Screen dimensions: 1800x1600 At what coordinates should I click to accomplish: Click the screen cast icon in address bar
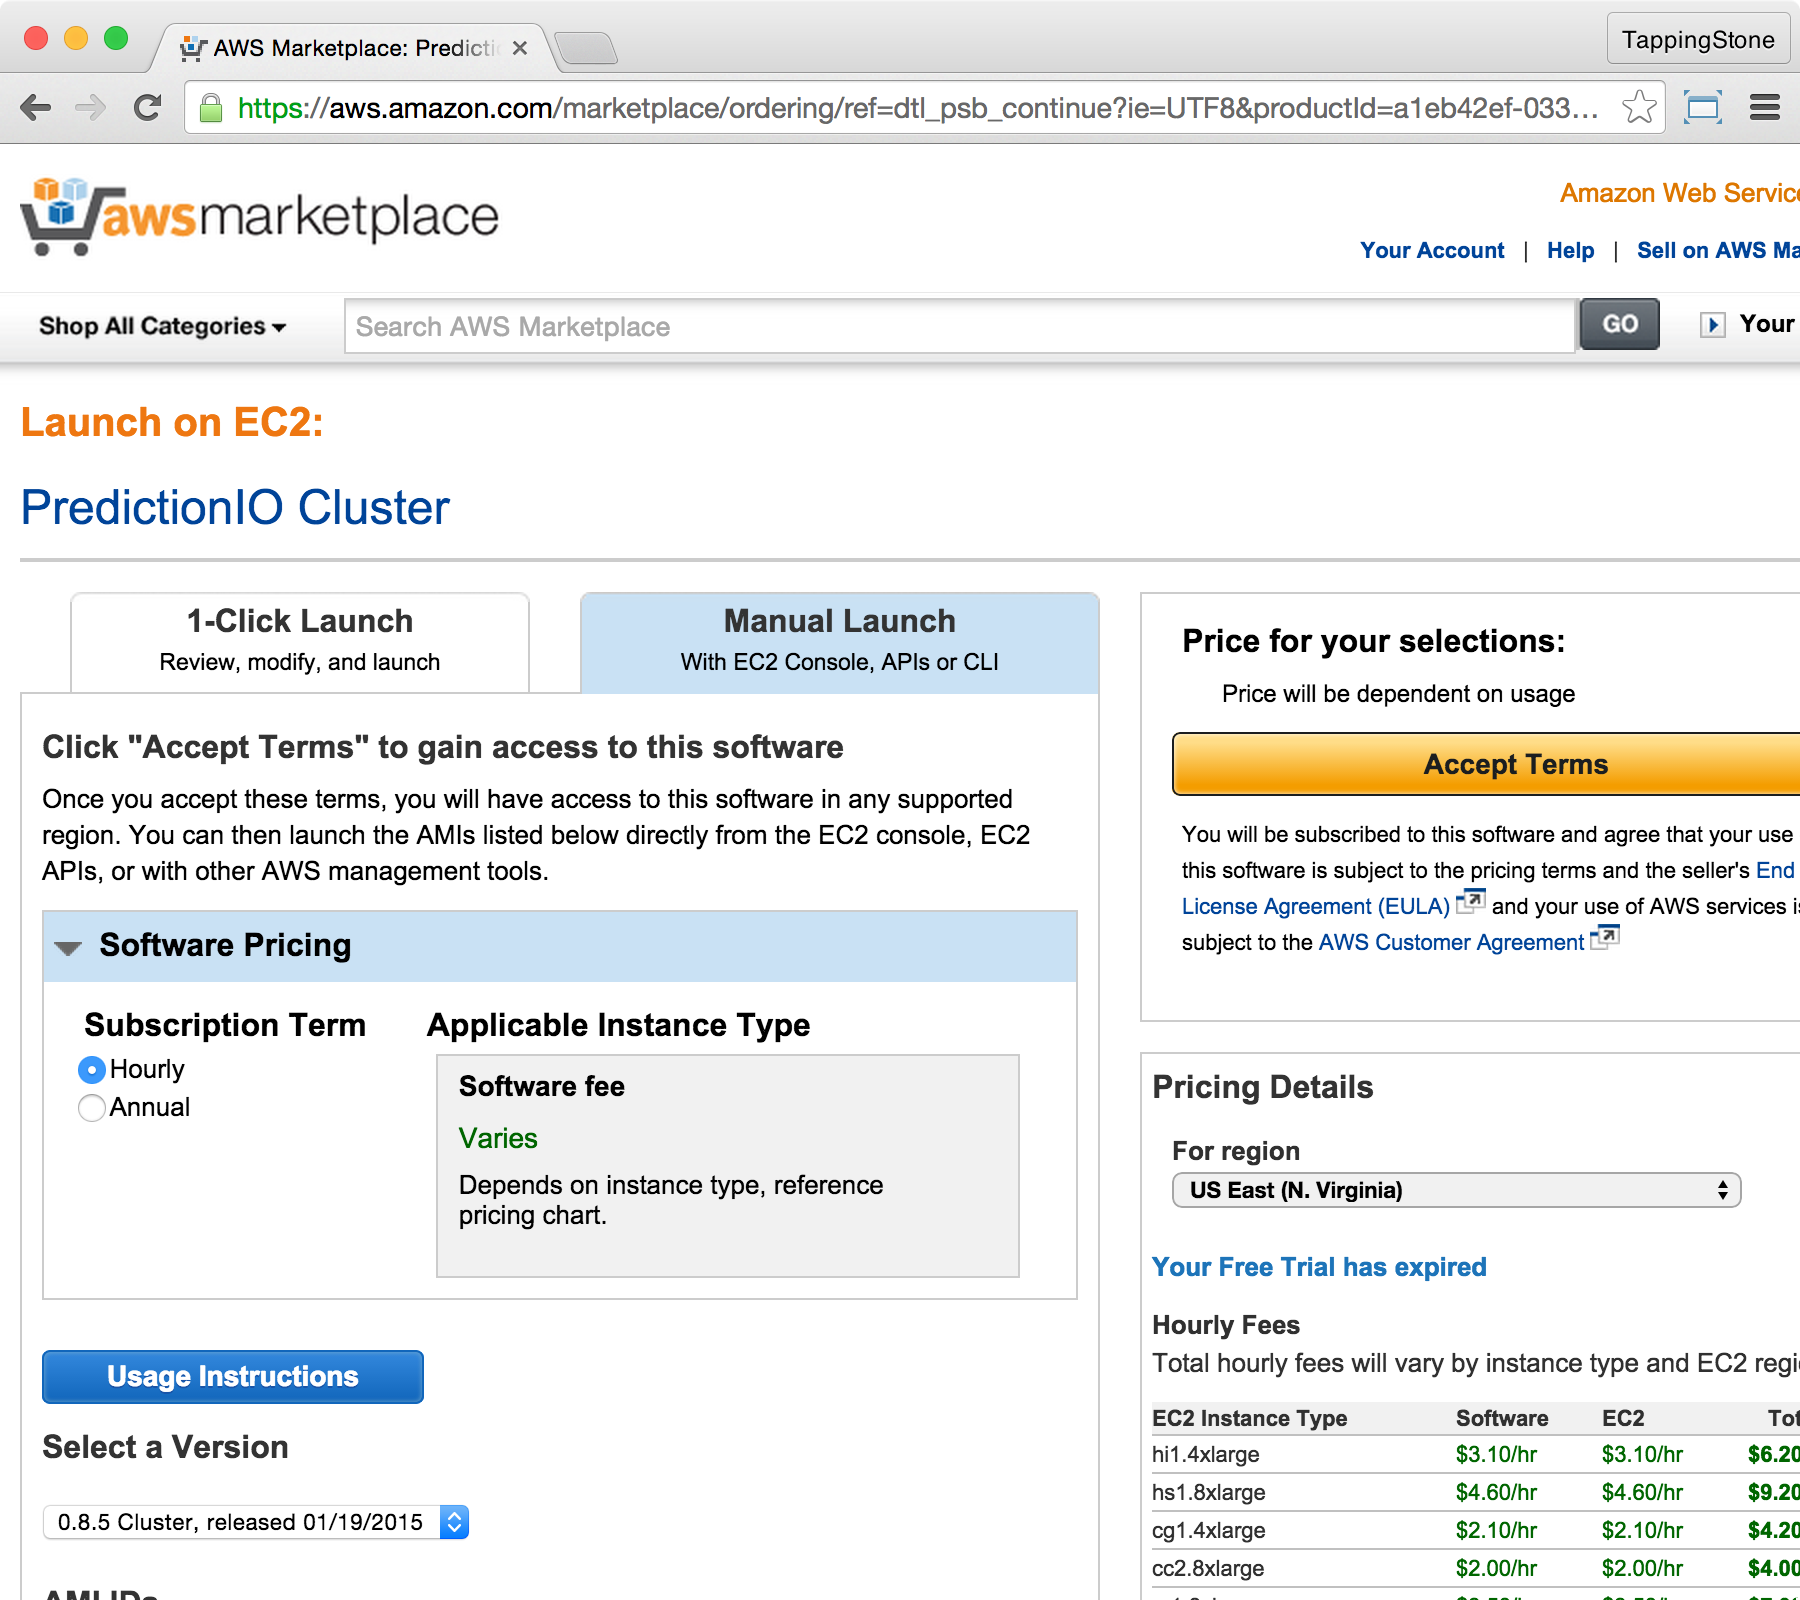point(1702,108)
